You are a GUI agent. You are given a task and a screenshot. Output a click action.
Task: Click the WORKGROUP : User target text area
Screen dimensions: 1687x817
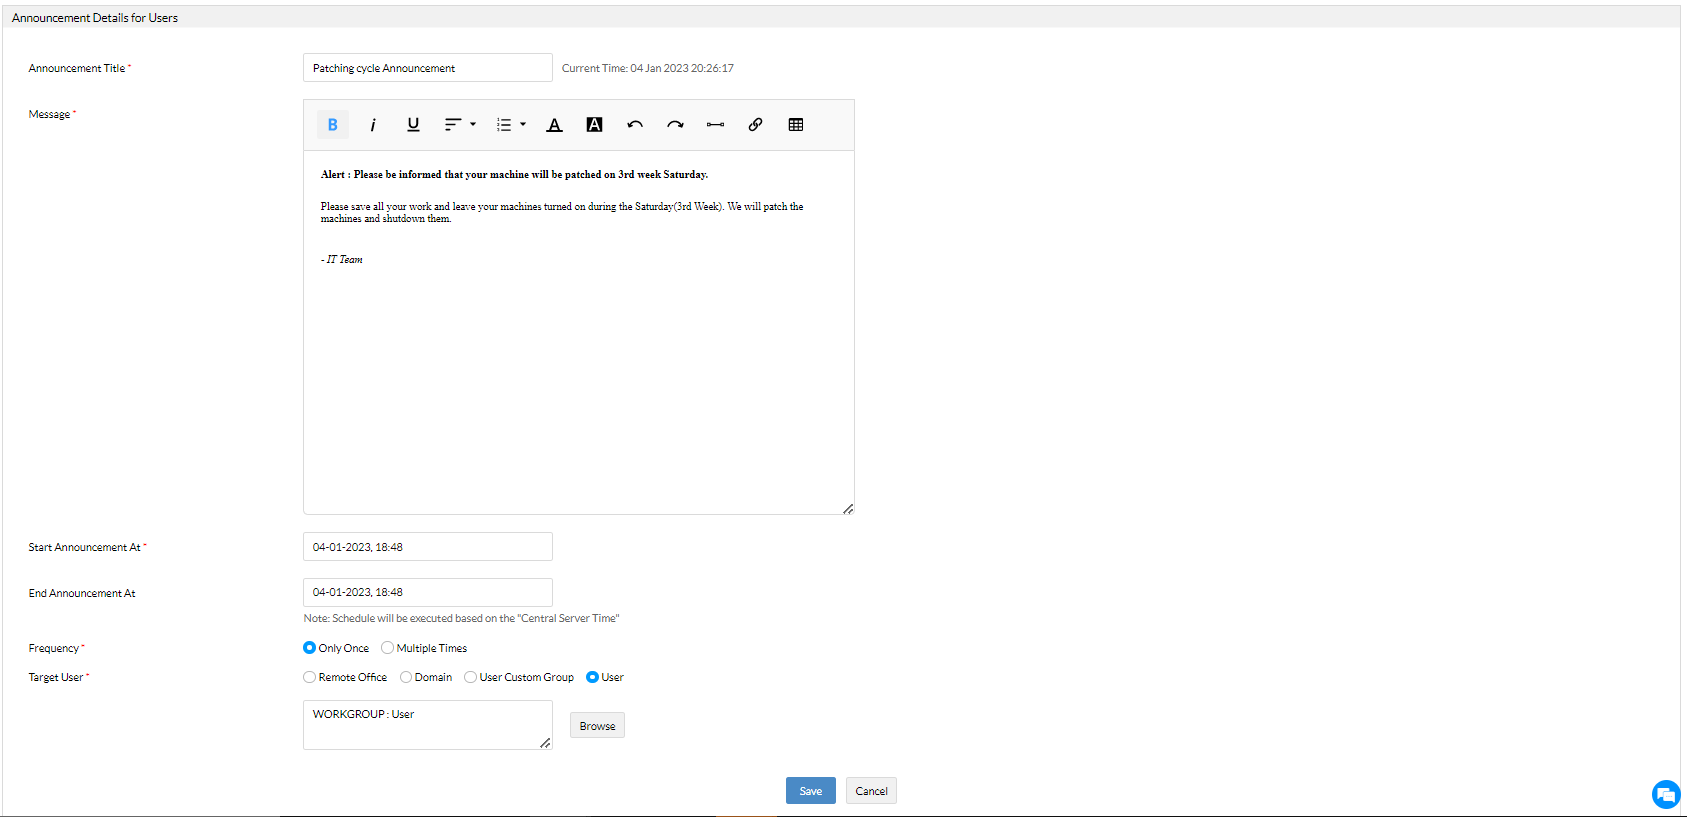(x=428, y=725)
